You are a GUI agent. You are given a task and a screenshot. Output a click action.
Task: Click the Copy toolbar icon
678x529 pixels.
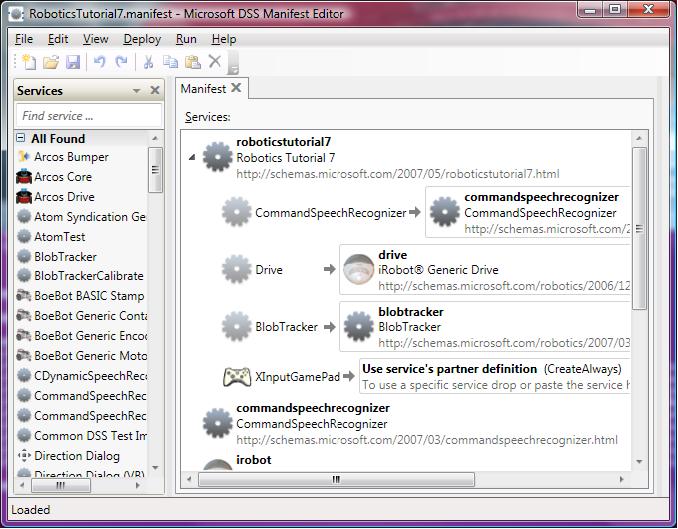[170, 62]
